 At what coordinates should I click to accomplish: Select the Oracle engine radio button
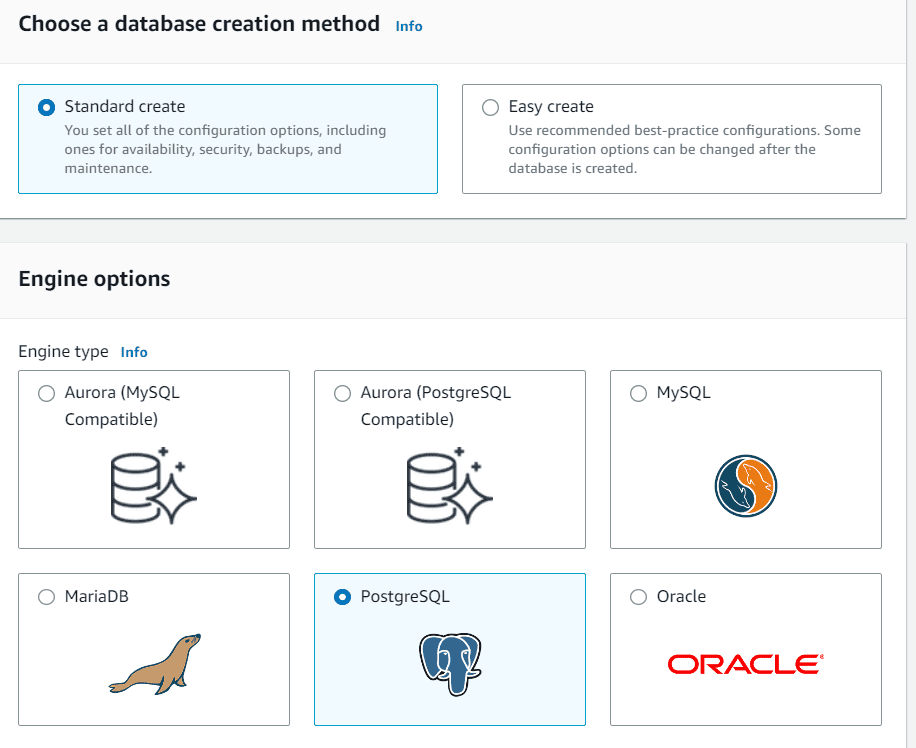[x=639, y=597]
